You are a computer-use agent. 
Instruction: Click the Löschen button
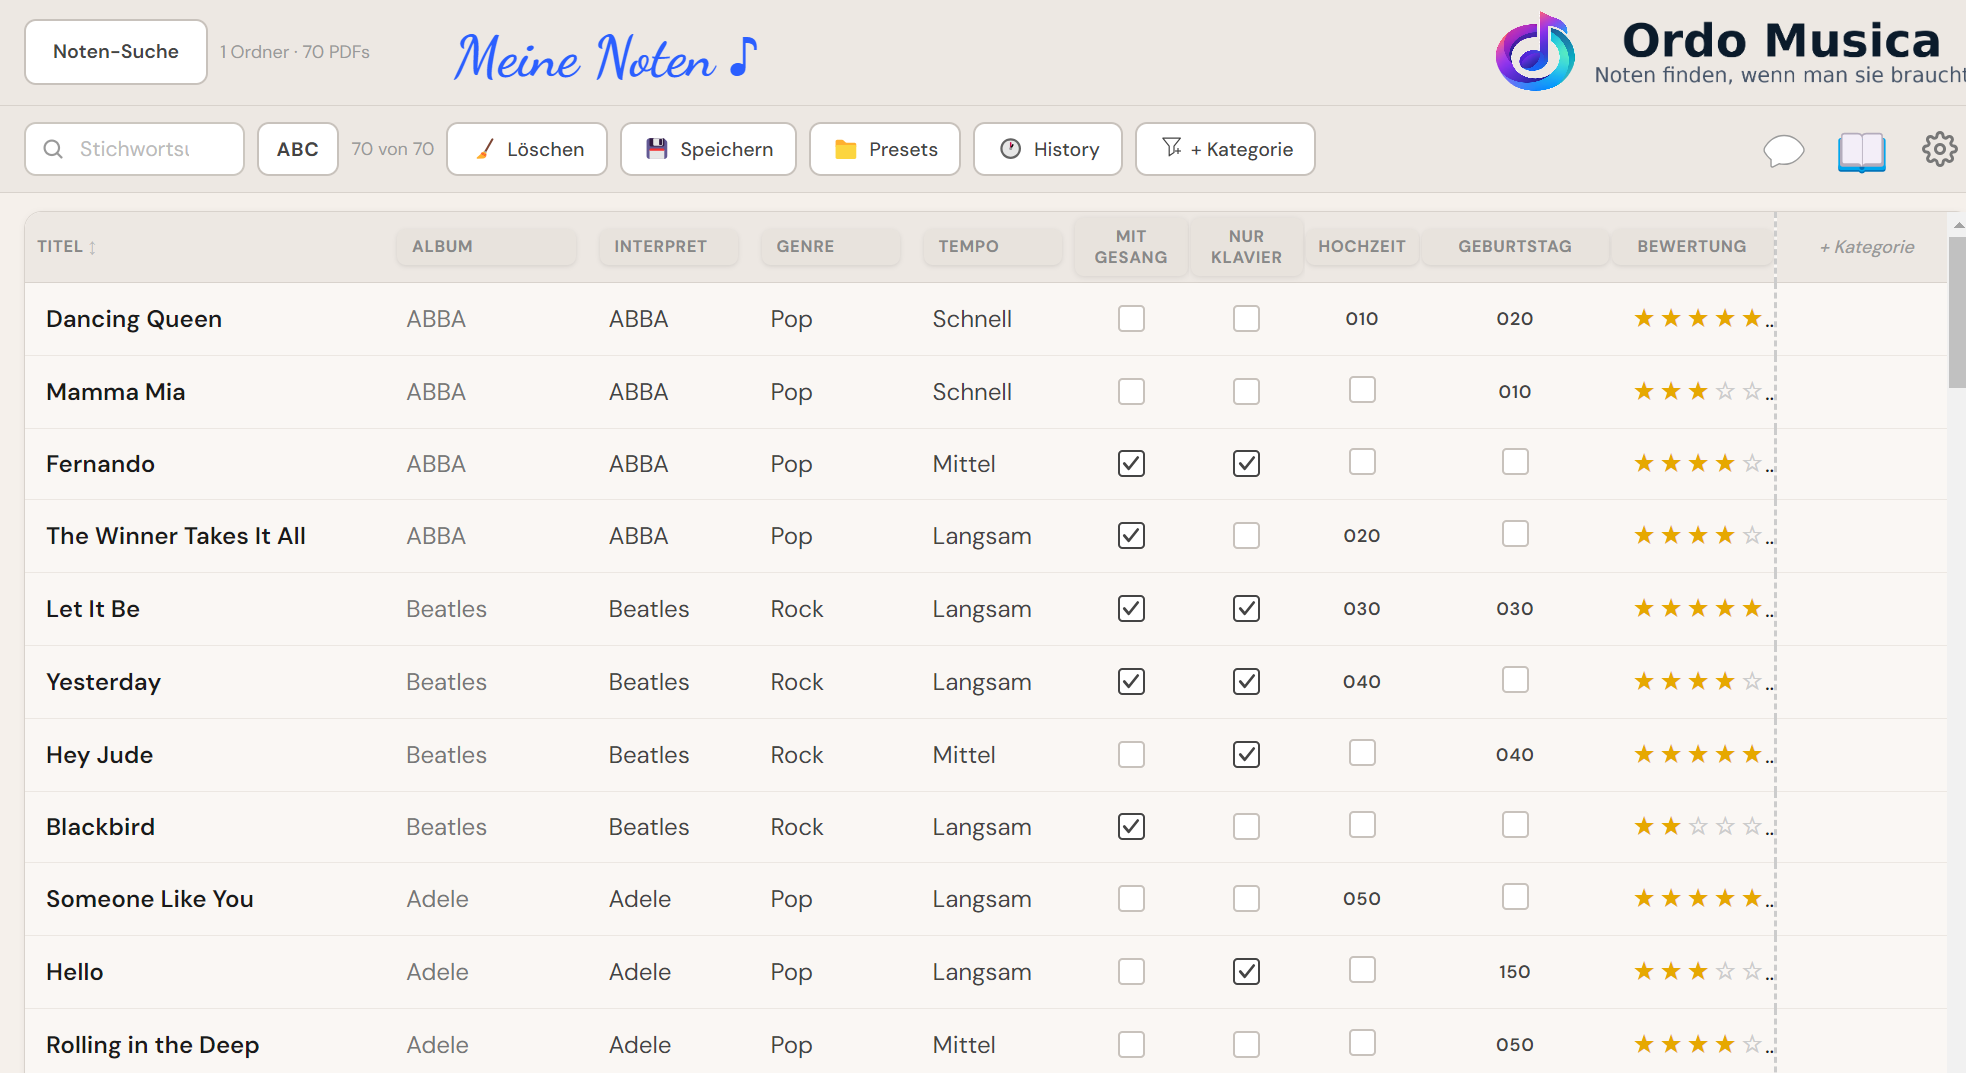(x=527, y=149)
